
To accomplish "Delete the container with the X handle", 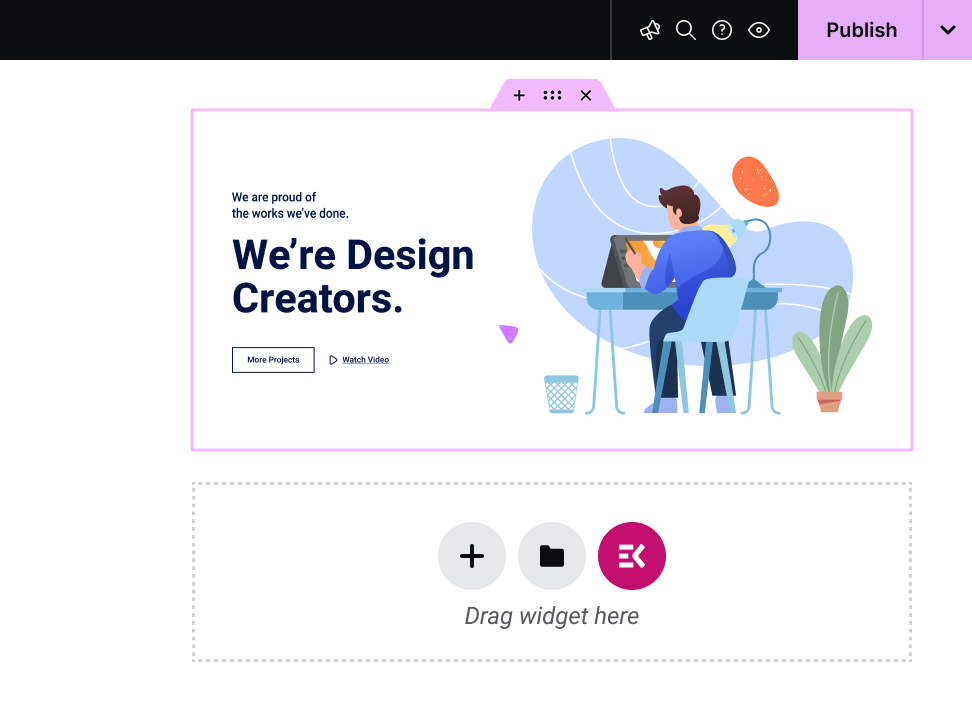I will [x=586, y=95].
